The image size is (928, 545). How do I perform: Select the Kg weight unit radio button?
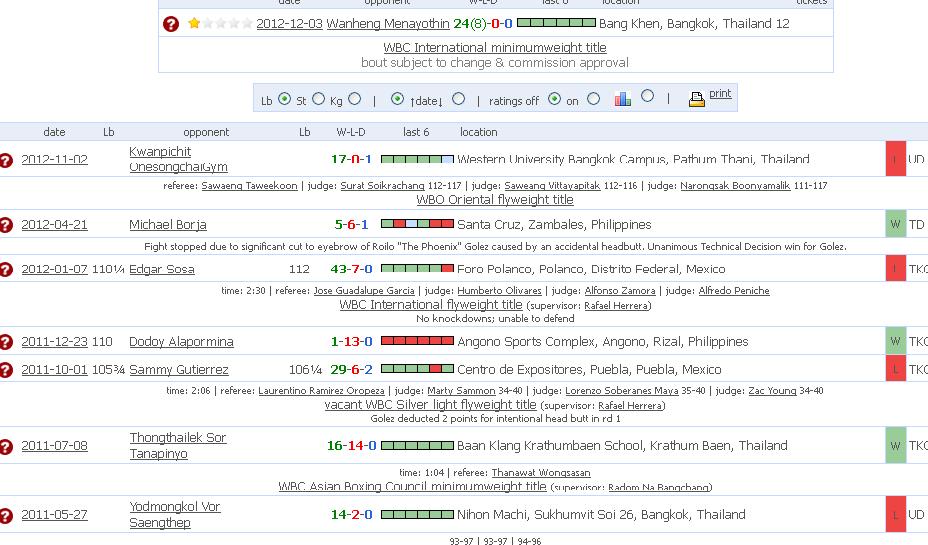click(x=355, y=99)
